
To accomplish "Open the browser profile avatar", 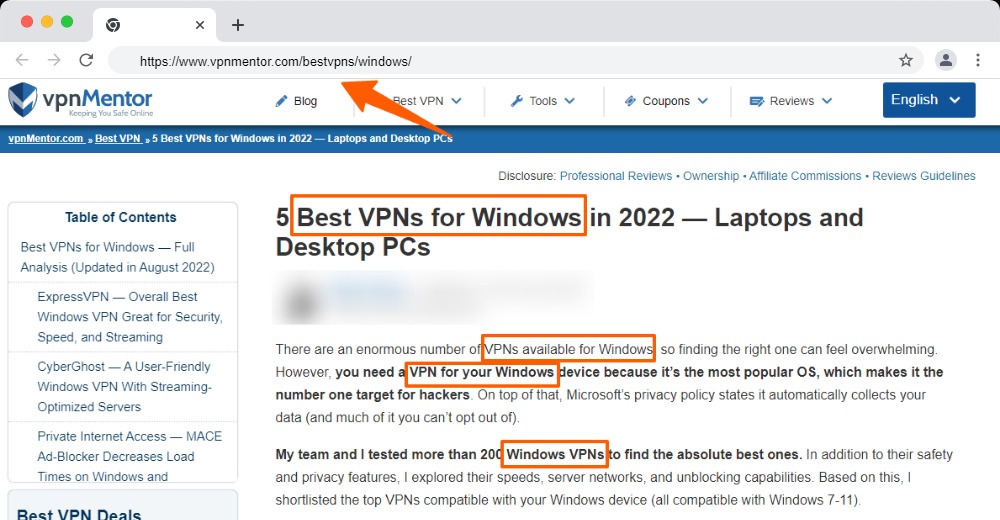I will click(946, 60).
